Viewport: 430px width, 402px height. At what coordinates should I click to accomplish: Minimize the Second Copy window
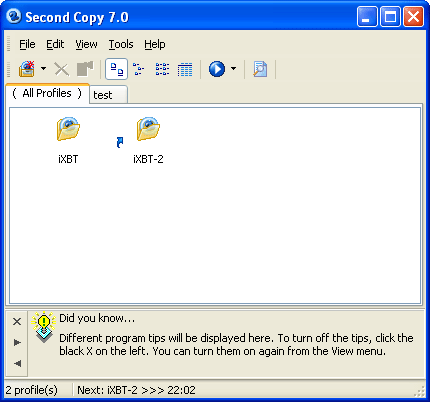(x=367, y=16)
